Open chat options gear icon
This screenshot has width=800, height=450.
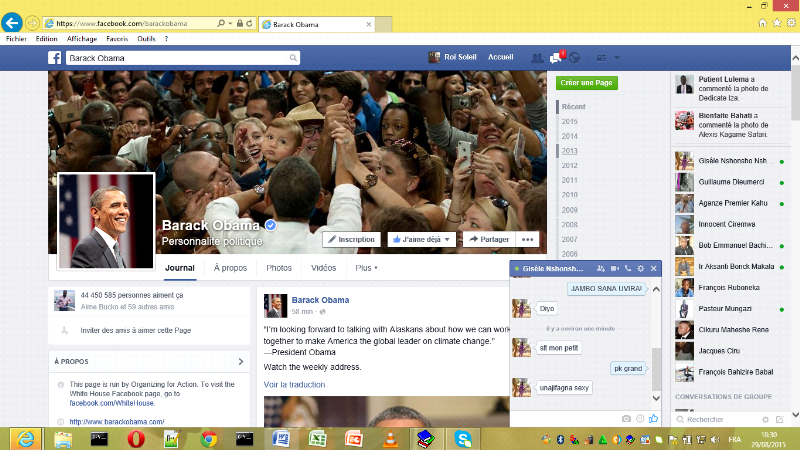tap(641, 269)
